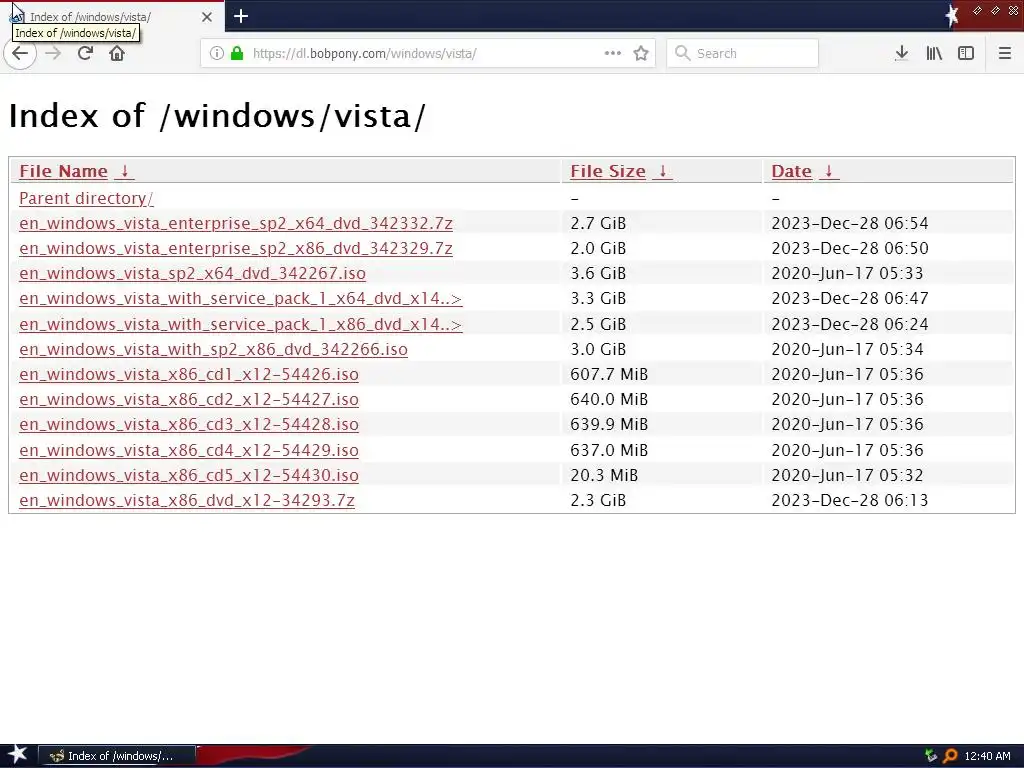
Task: Focus the Search input field
Action: (x=743, y=54)
